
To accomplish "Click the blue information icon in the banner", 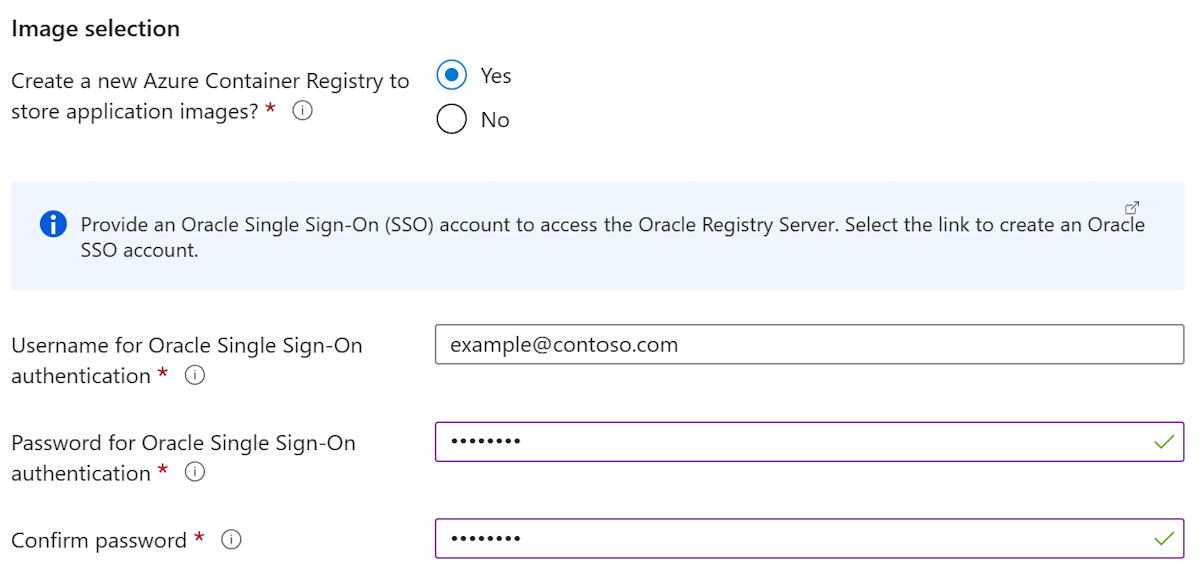I will (53, 224).
